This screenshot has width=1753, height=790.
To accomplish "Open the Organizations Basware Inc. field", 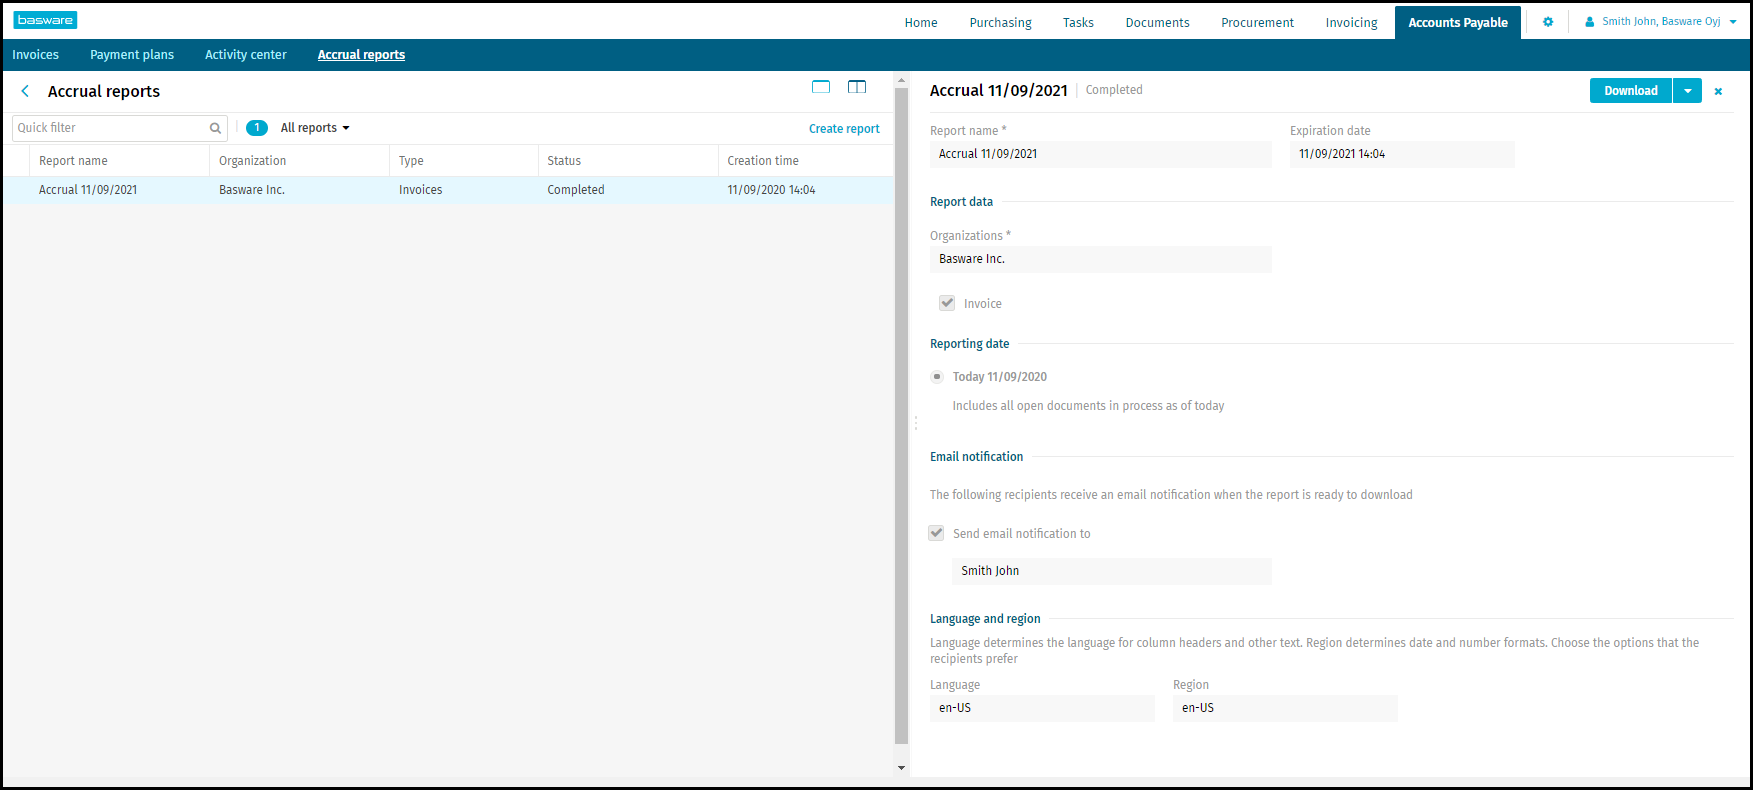I will [1101, 259].
